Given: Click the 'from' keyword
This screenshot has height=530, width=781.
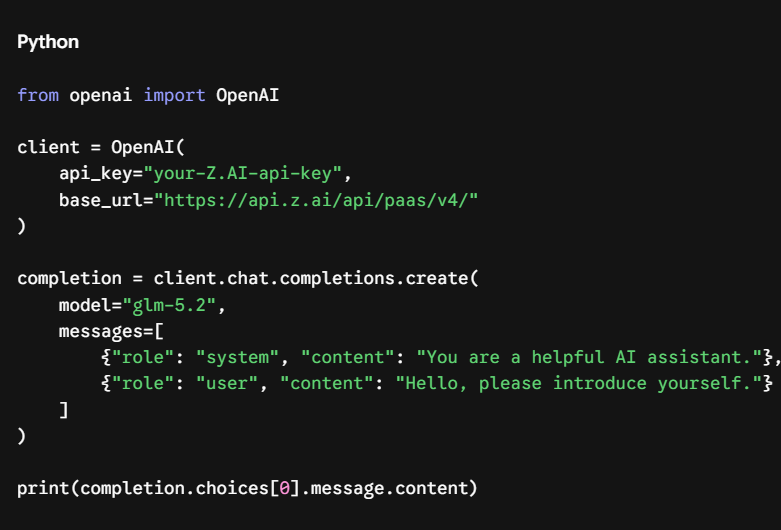Looking at the screenshot, I should click(38, 95).
